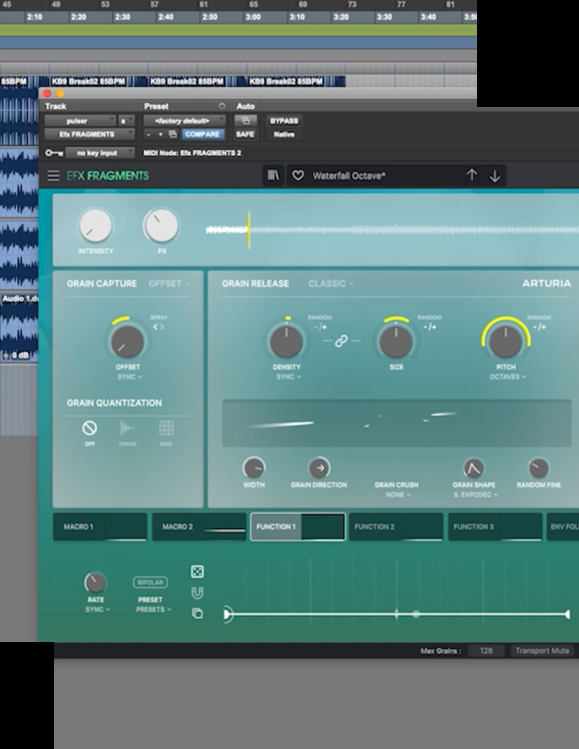Viewport: 579px width, 749px height.
Task: Click the Native plugin format button
Action: pos(284,134)
